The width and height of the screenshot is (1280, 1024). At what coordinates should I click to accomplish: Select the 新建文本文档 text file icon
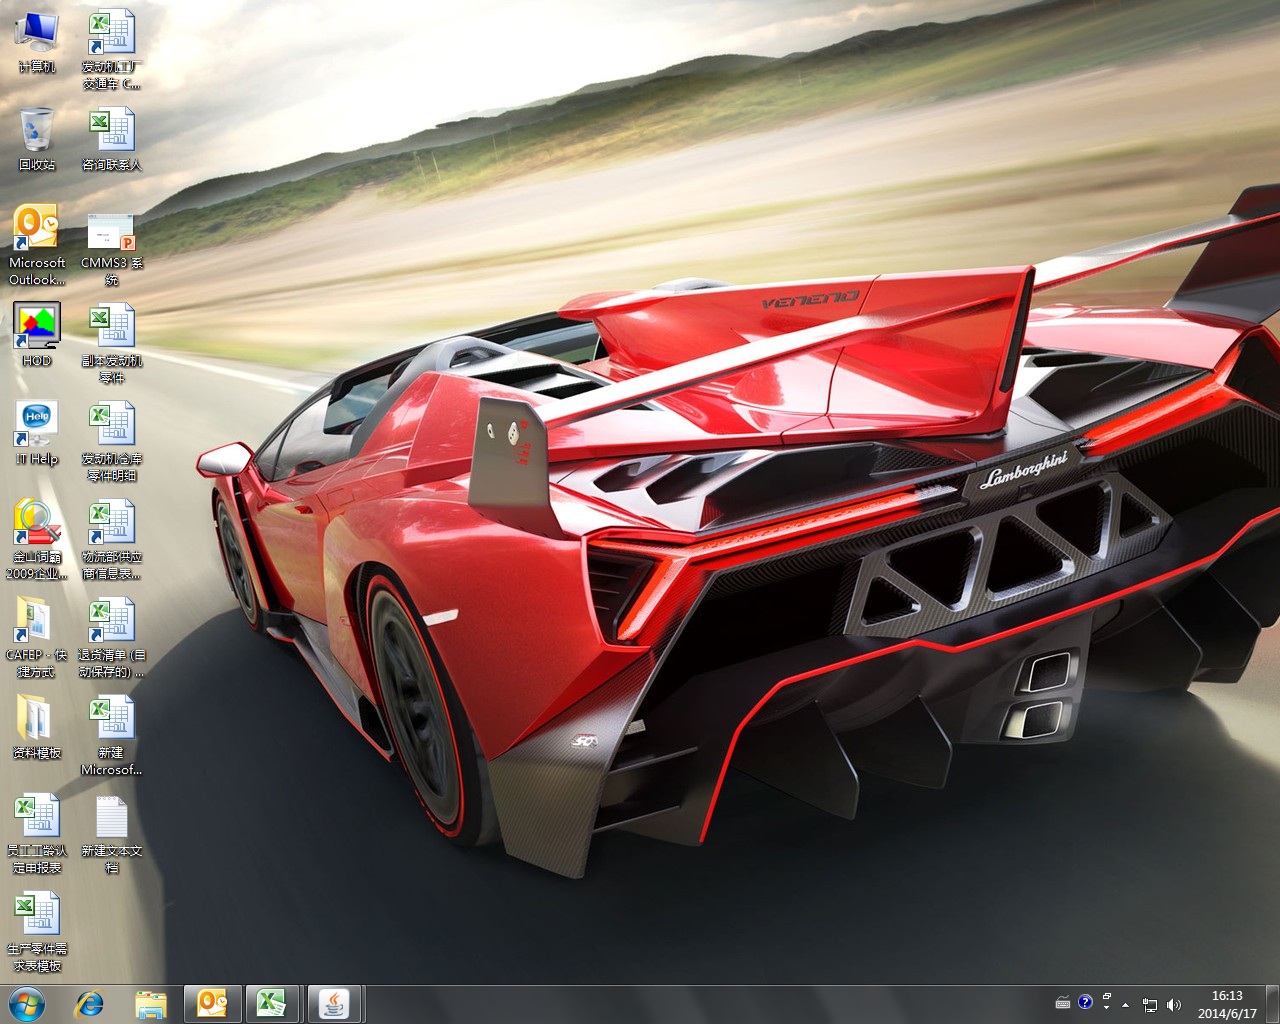pyautogui.click(x=111, y=834)
